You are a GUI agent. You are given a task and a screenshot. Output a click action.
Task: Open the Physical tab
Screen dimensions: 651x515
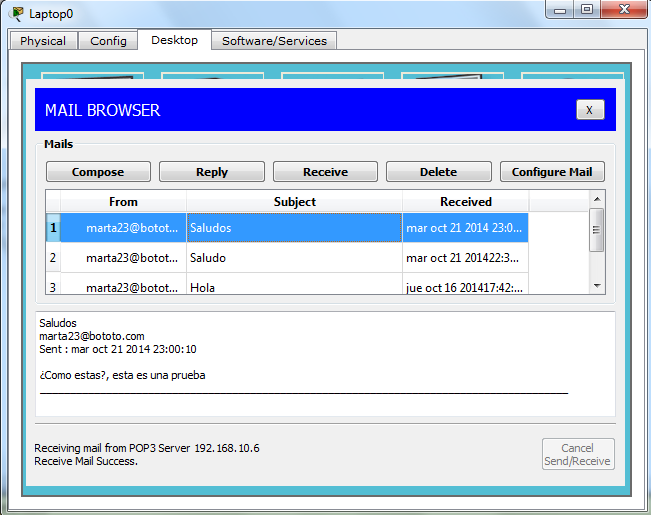(43, 41)
